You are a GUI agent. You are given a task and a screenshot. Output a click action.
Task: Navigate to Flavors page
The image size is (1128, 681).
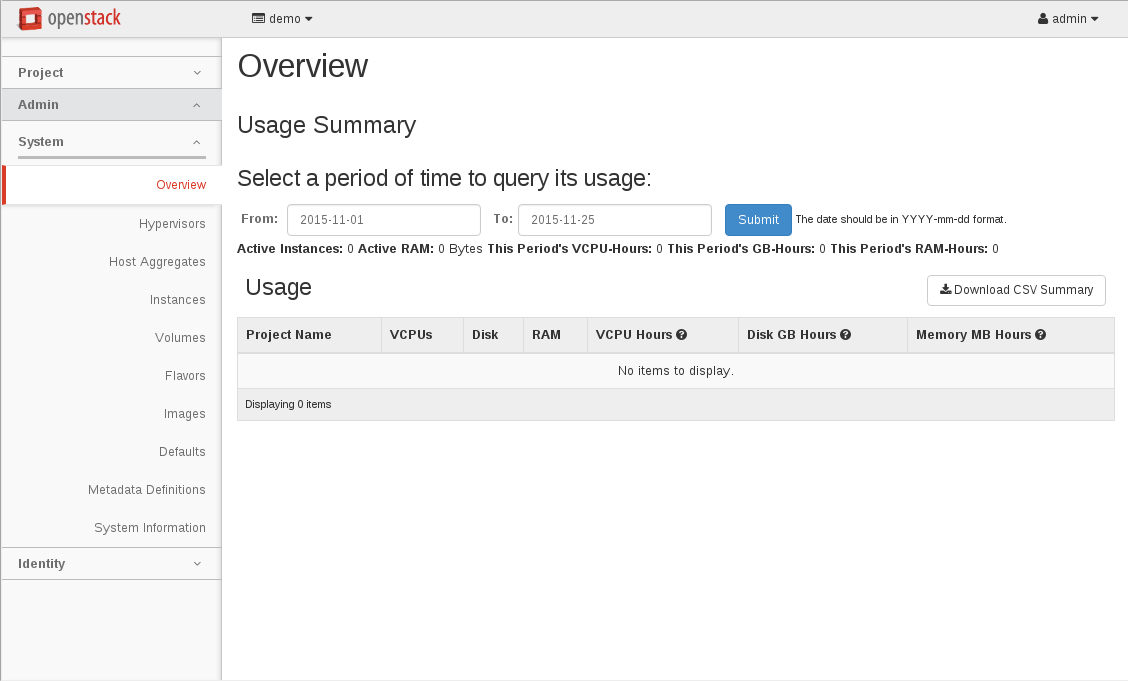pos(185,376)
